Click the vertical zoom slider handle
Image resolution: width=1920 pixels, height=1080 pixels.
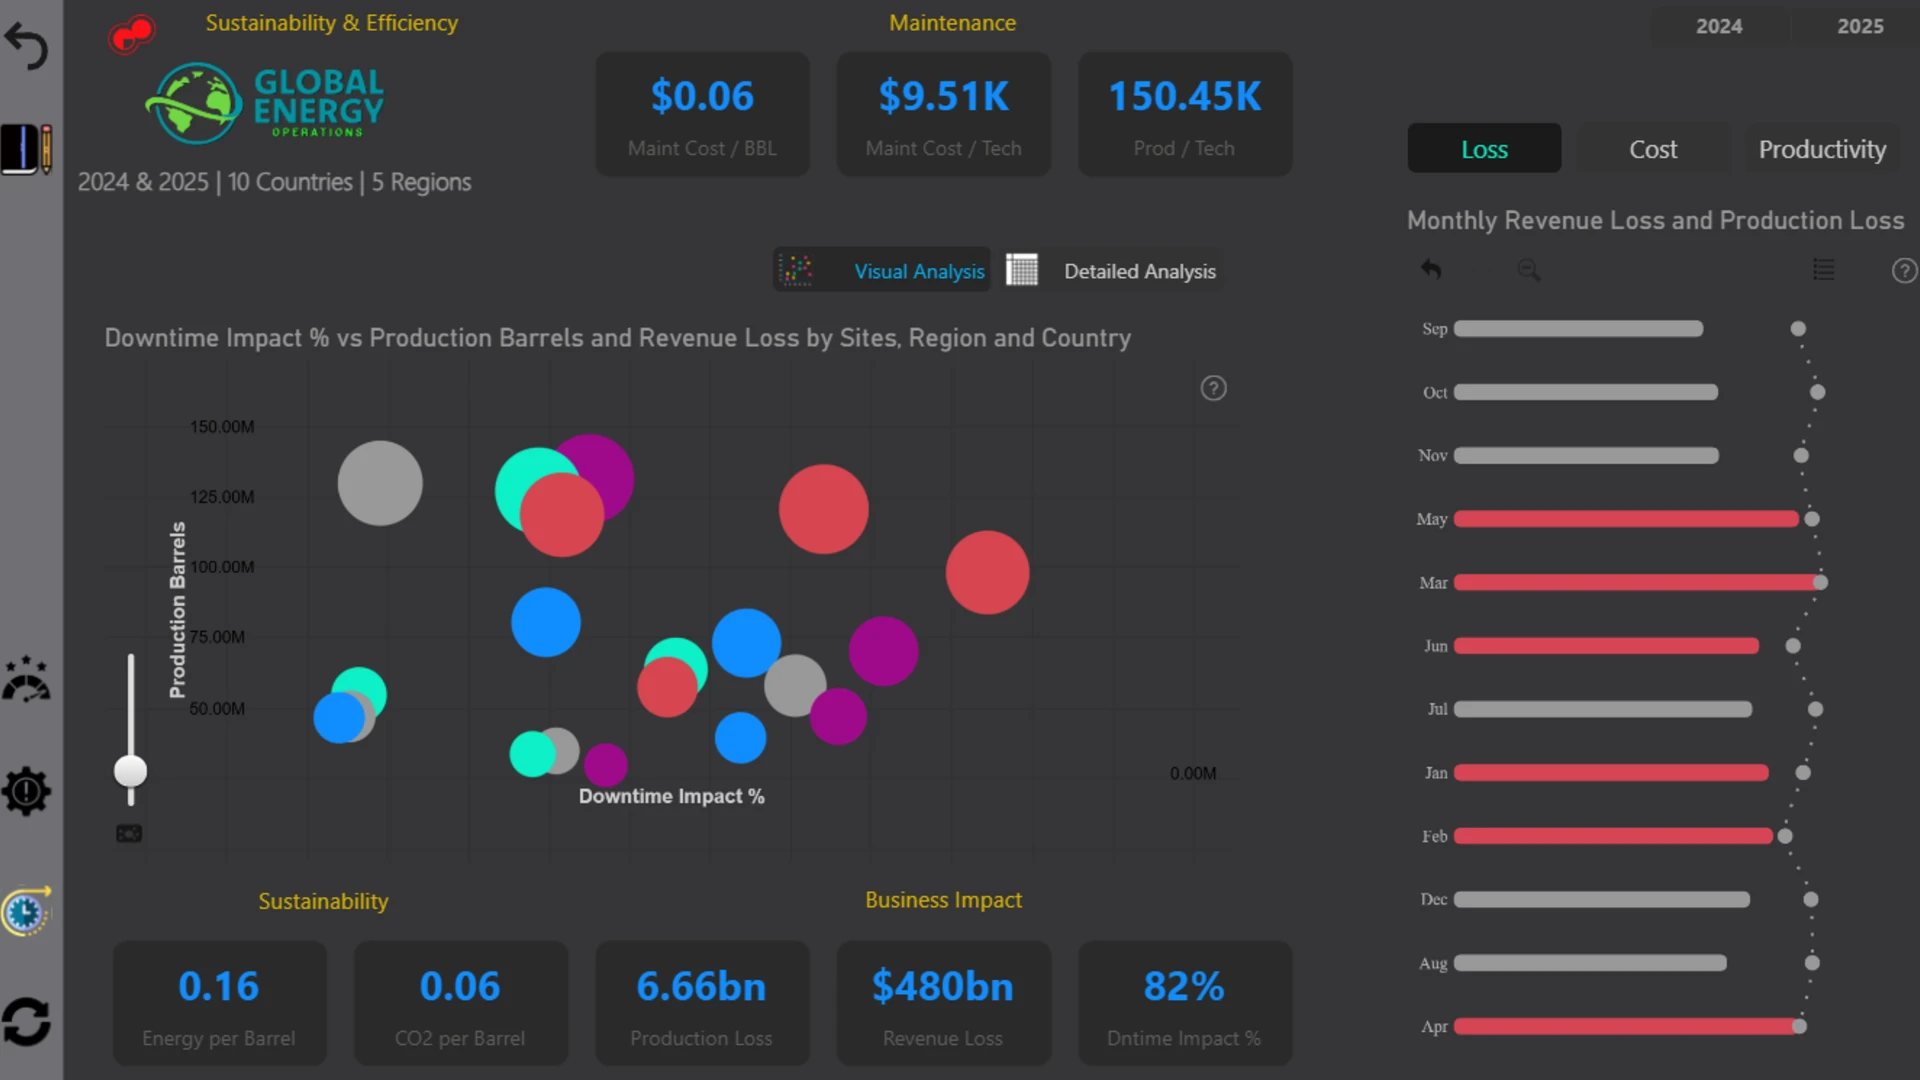(130, 771)
